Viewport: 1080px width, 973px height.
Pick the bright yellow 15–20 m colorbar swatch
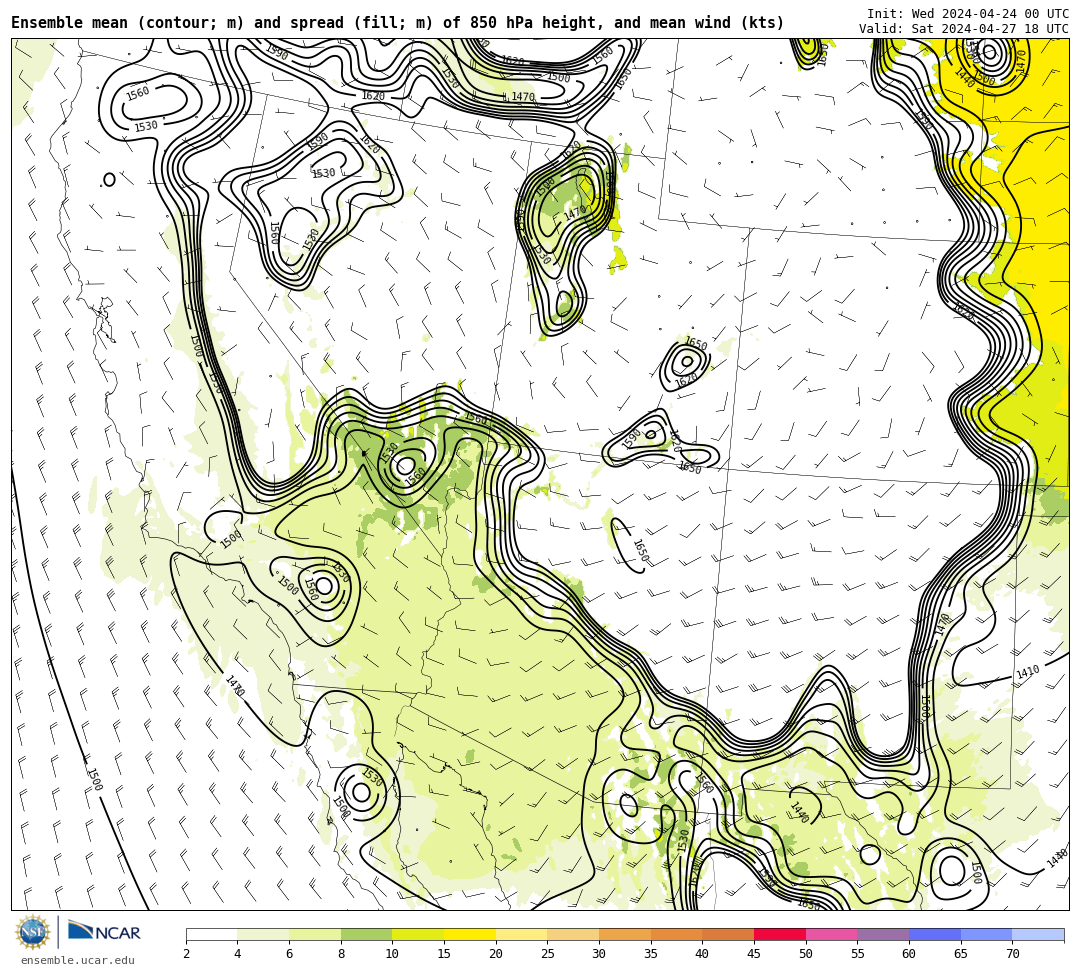click(470, 934)
